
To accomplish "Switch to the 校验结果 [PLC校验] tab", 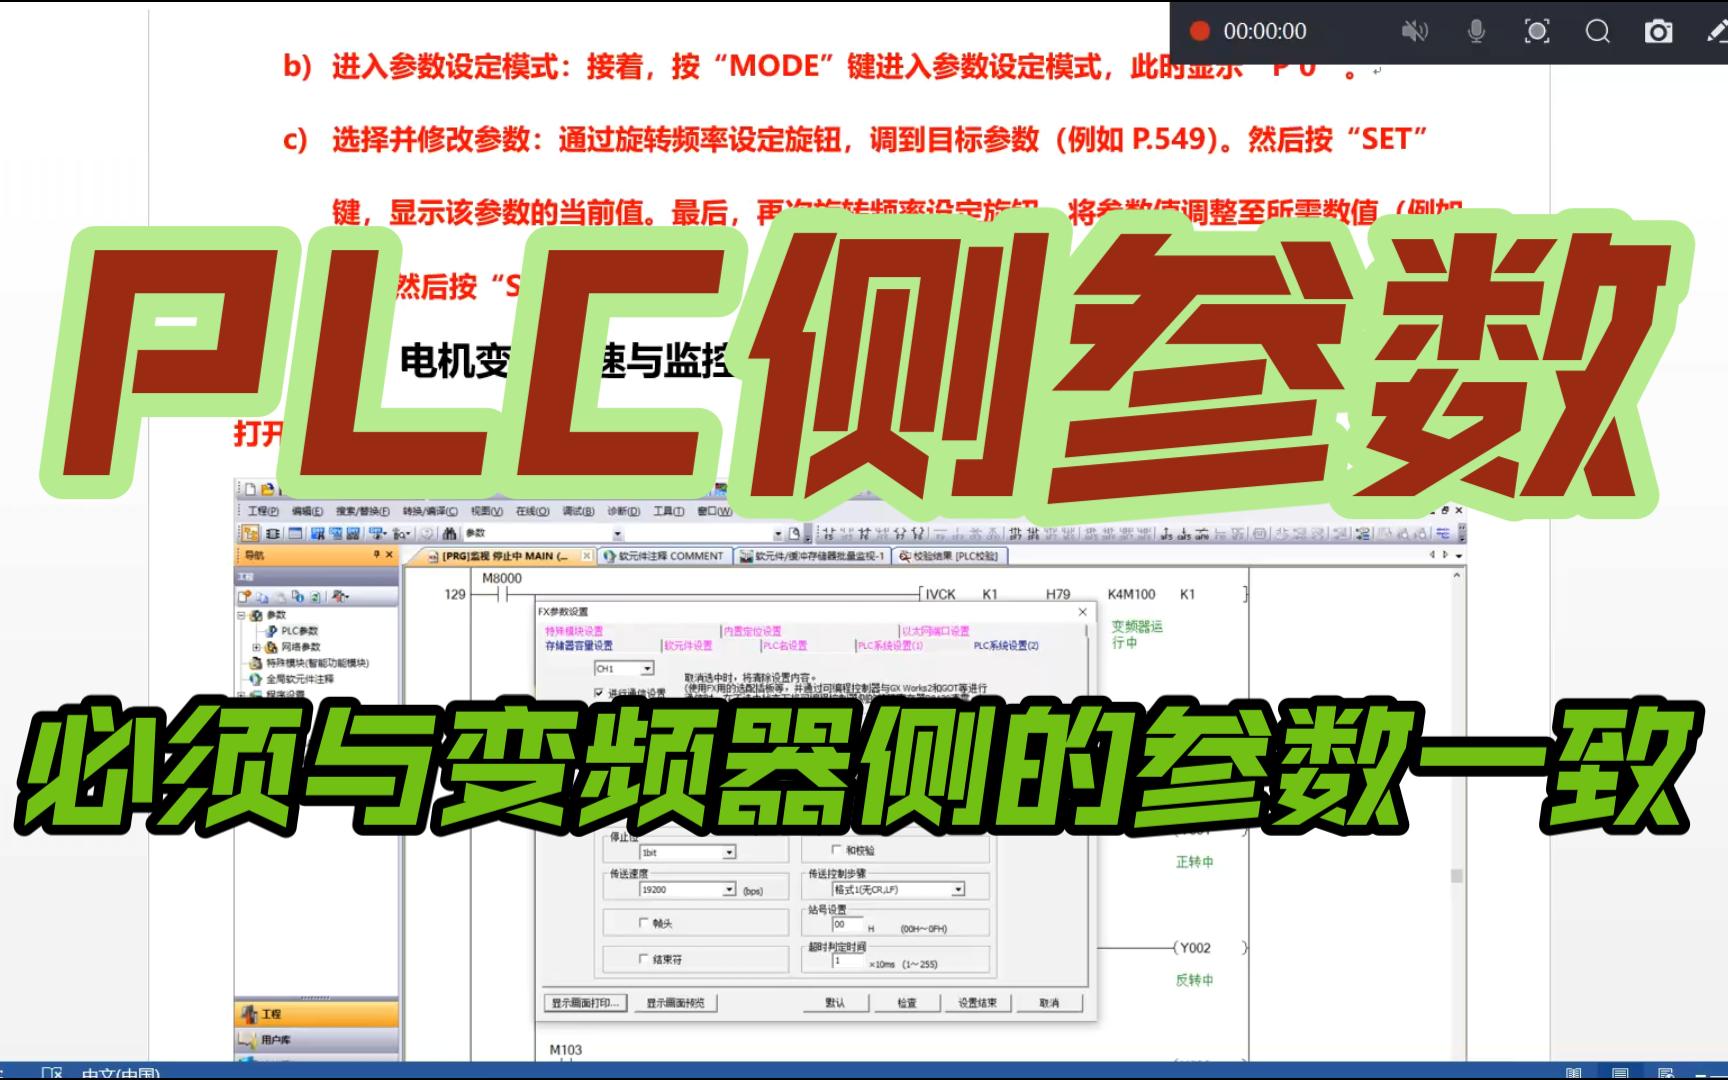I will pyautogui.click(x=948, y=556).
